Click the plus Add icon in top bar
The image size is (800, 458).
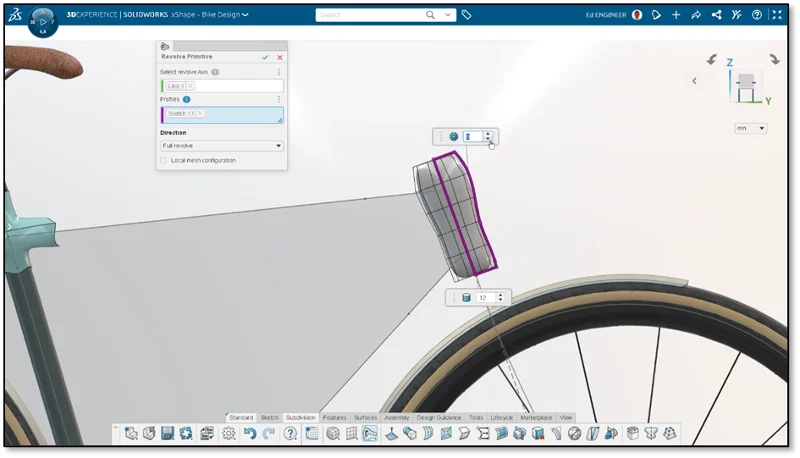coord(676,15)
